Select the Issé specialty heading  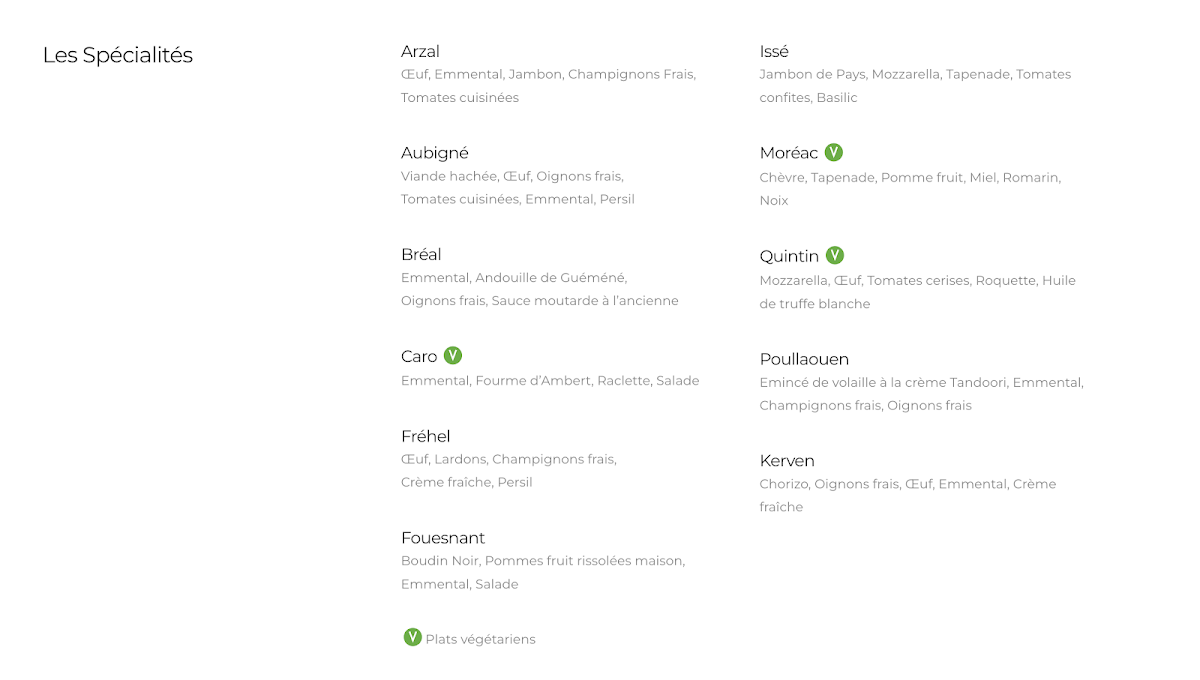point(774,51)
